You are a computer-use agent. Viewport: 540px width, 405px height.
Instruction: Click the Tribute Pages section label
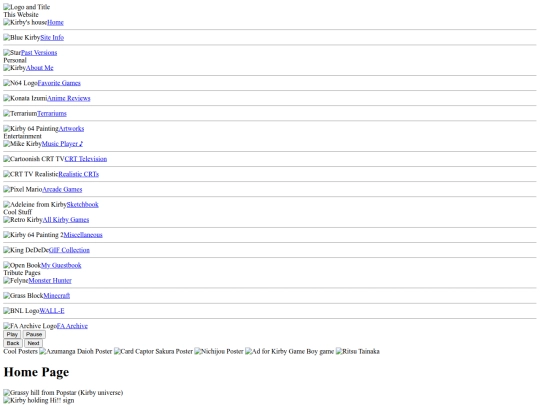[22, 273]
